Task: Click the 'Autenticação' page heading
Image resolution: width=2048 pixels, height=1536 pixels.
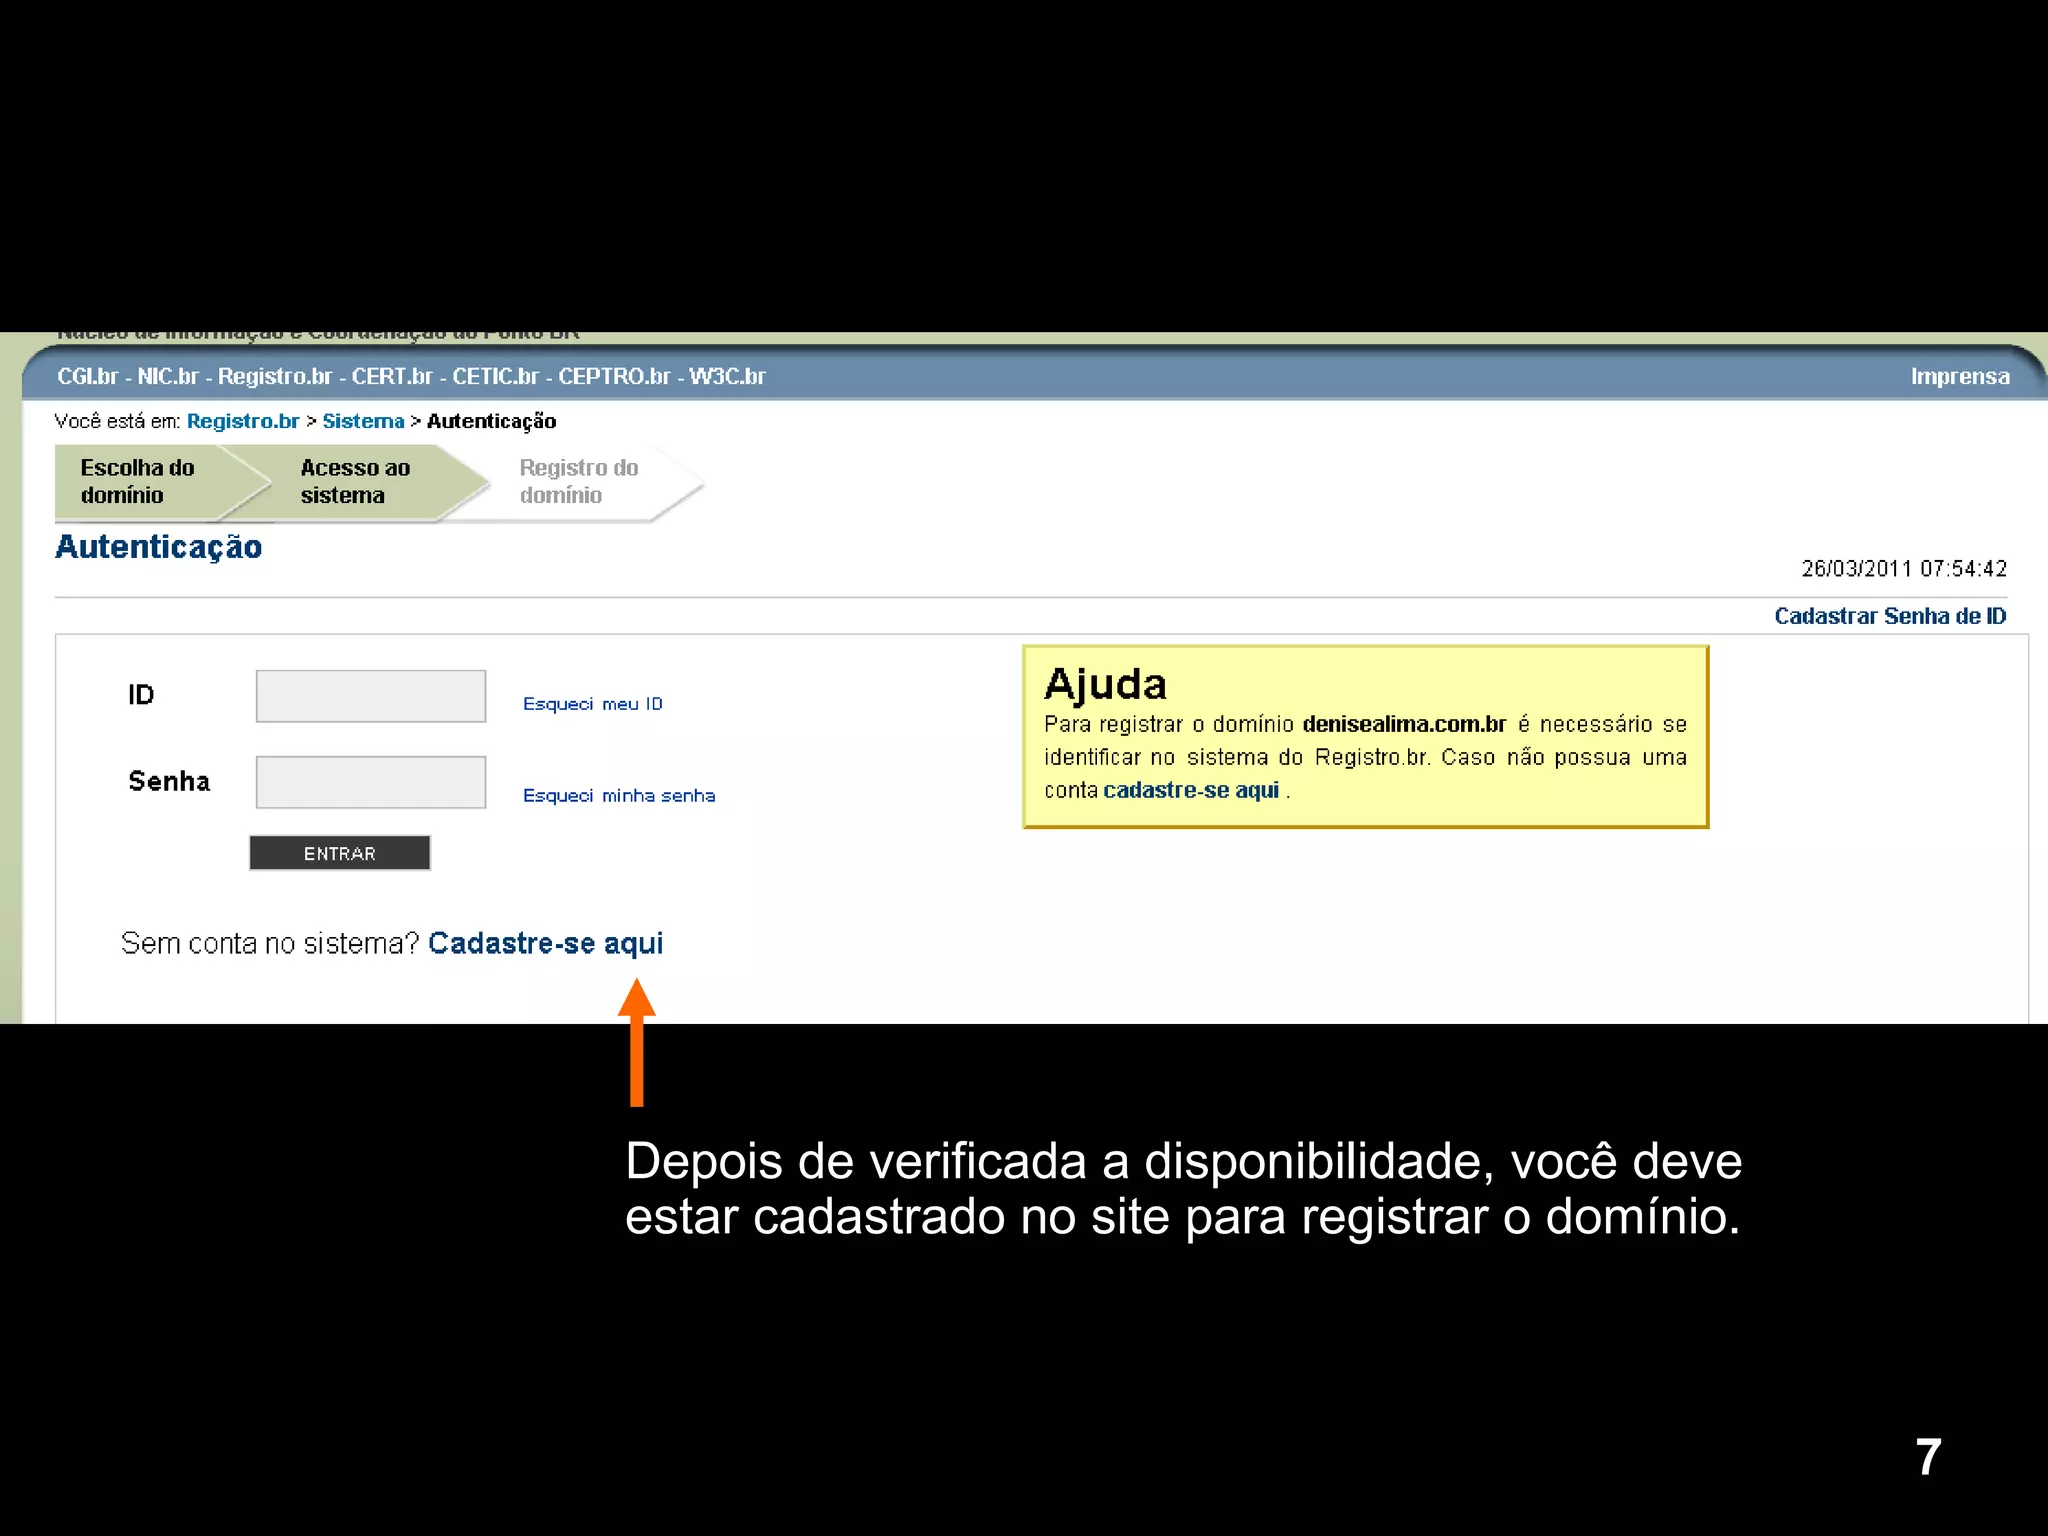Action: 159,547
